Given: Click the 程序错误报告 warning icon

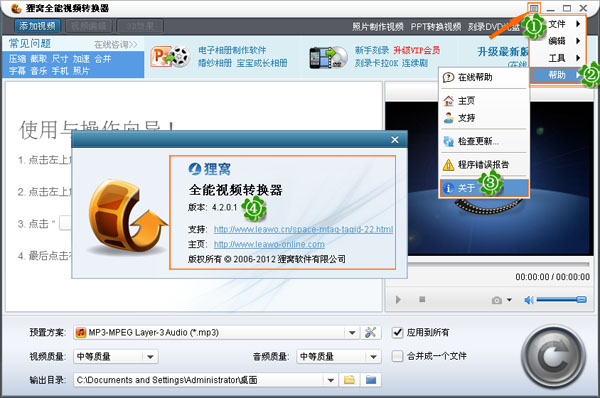Looking at the screenshot, I should [x=448, y=165].
